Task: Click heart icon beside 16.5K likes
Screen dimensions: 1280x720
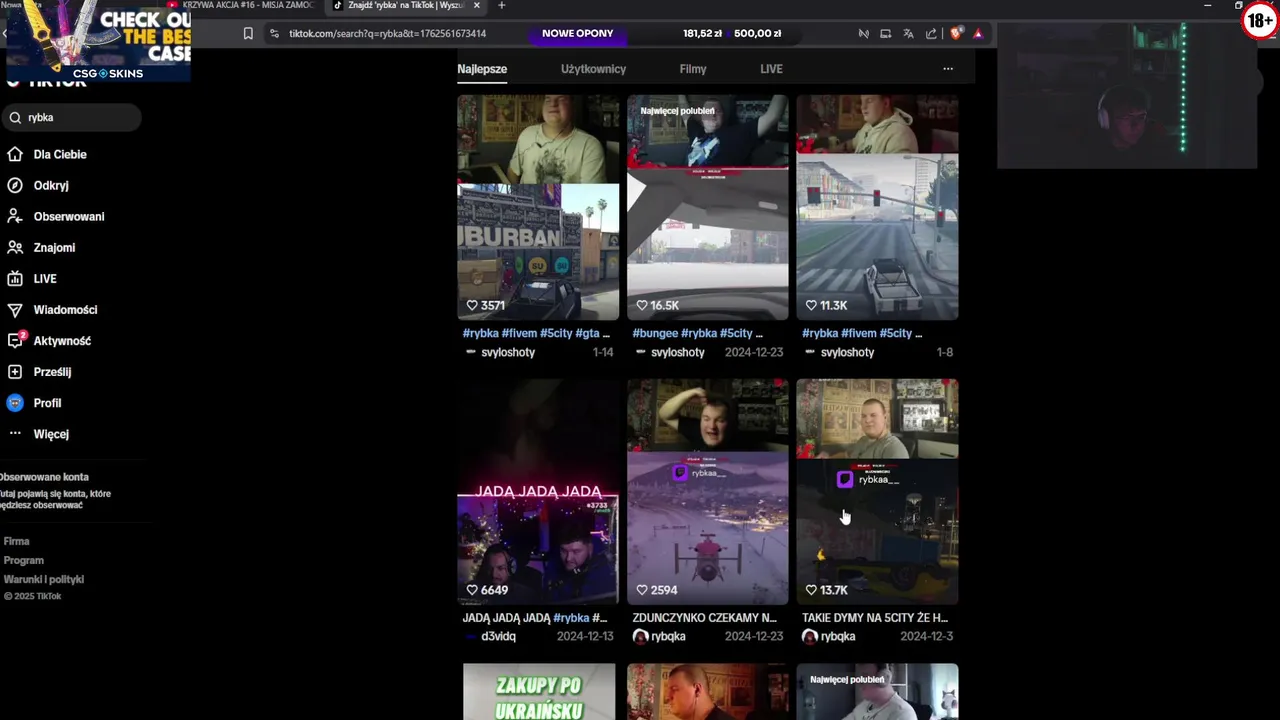Action: coord(642,305)
